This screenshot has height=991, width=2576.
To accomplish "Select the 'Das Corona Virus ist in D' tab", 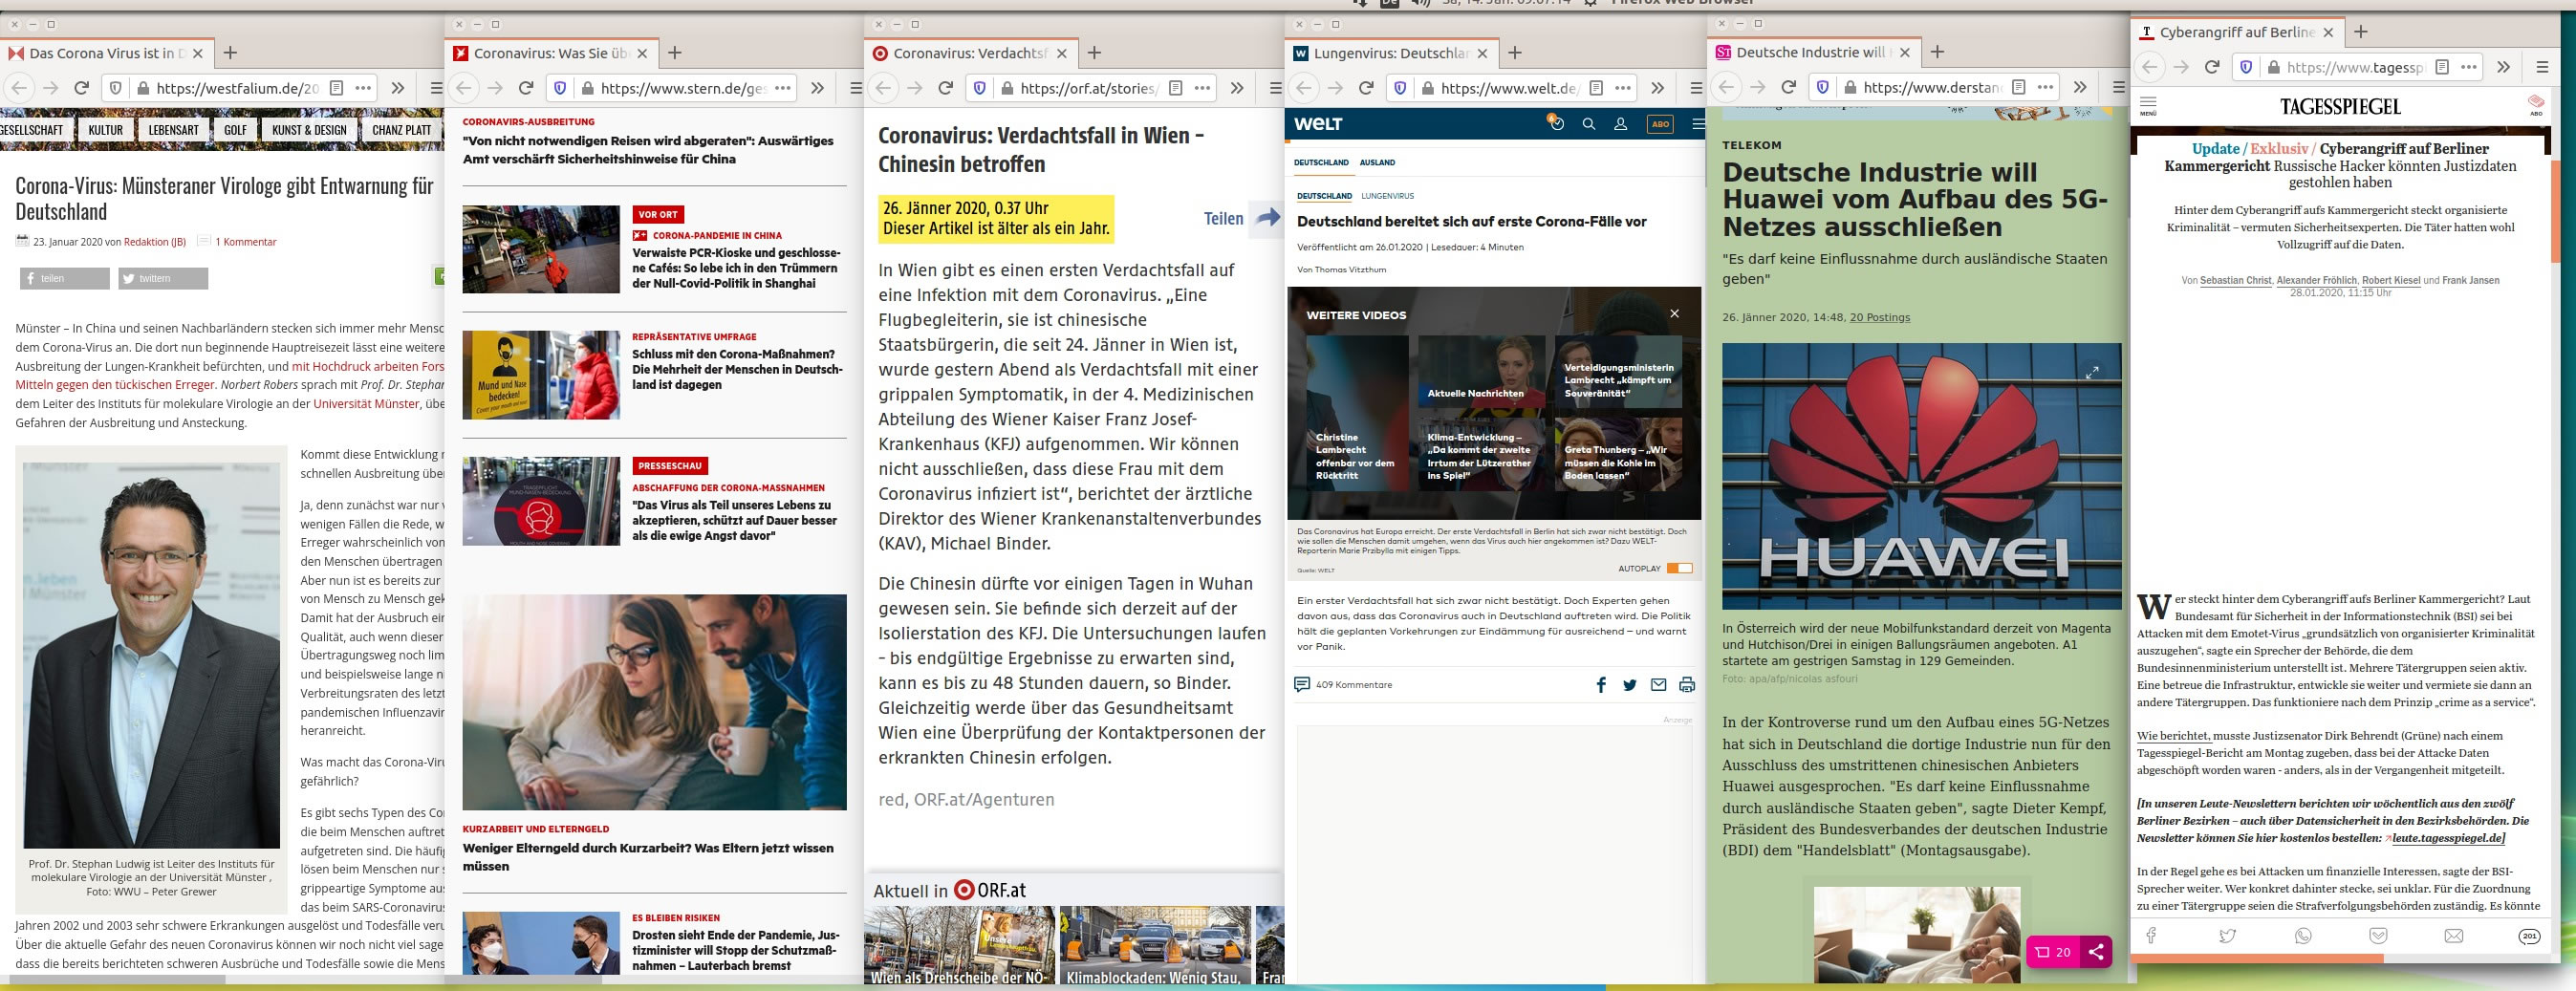I will (105, 53).
